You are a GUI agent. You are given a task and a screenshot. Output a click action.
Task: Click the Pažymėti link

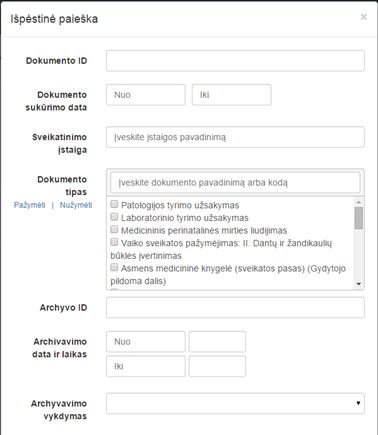pyautogui.click(x=29, y=205)
